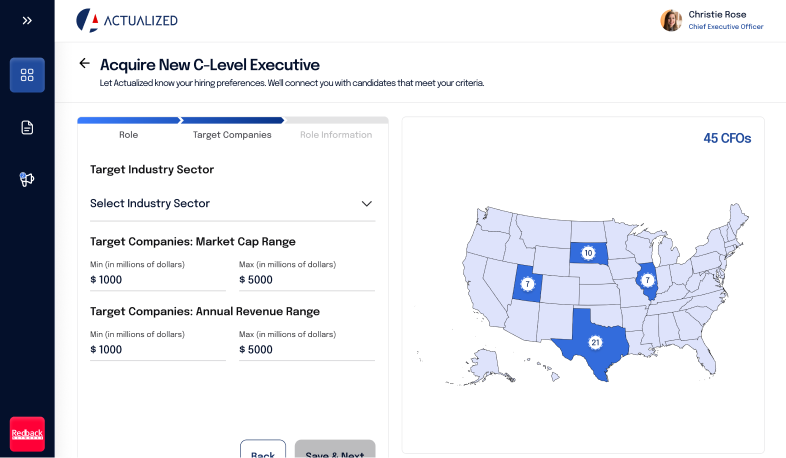Open the document icon in sidebar
This screenshot has height=458, width=786.
click(x=27, y=127)
